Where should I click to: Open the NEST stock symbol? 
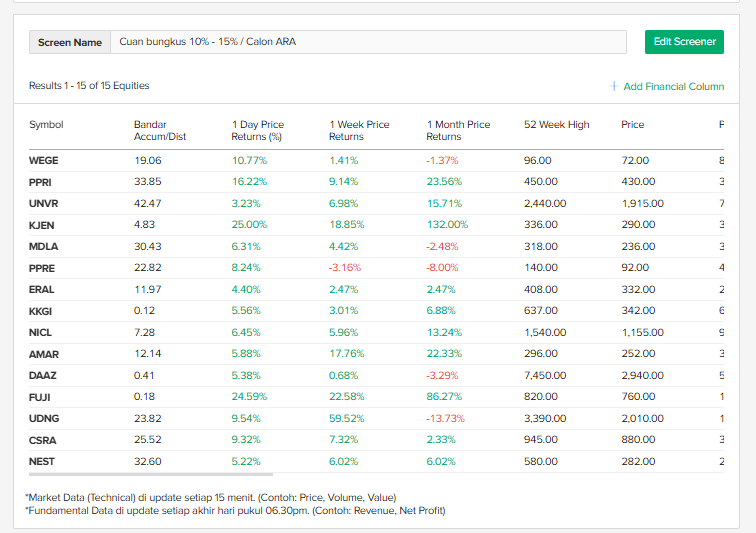[x=42, y=461]
